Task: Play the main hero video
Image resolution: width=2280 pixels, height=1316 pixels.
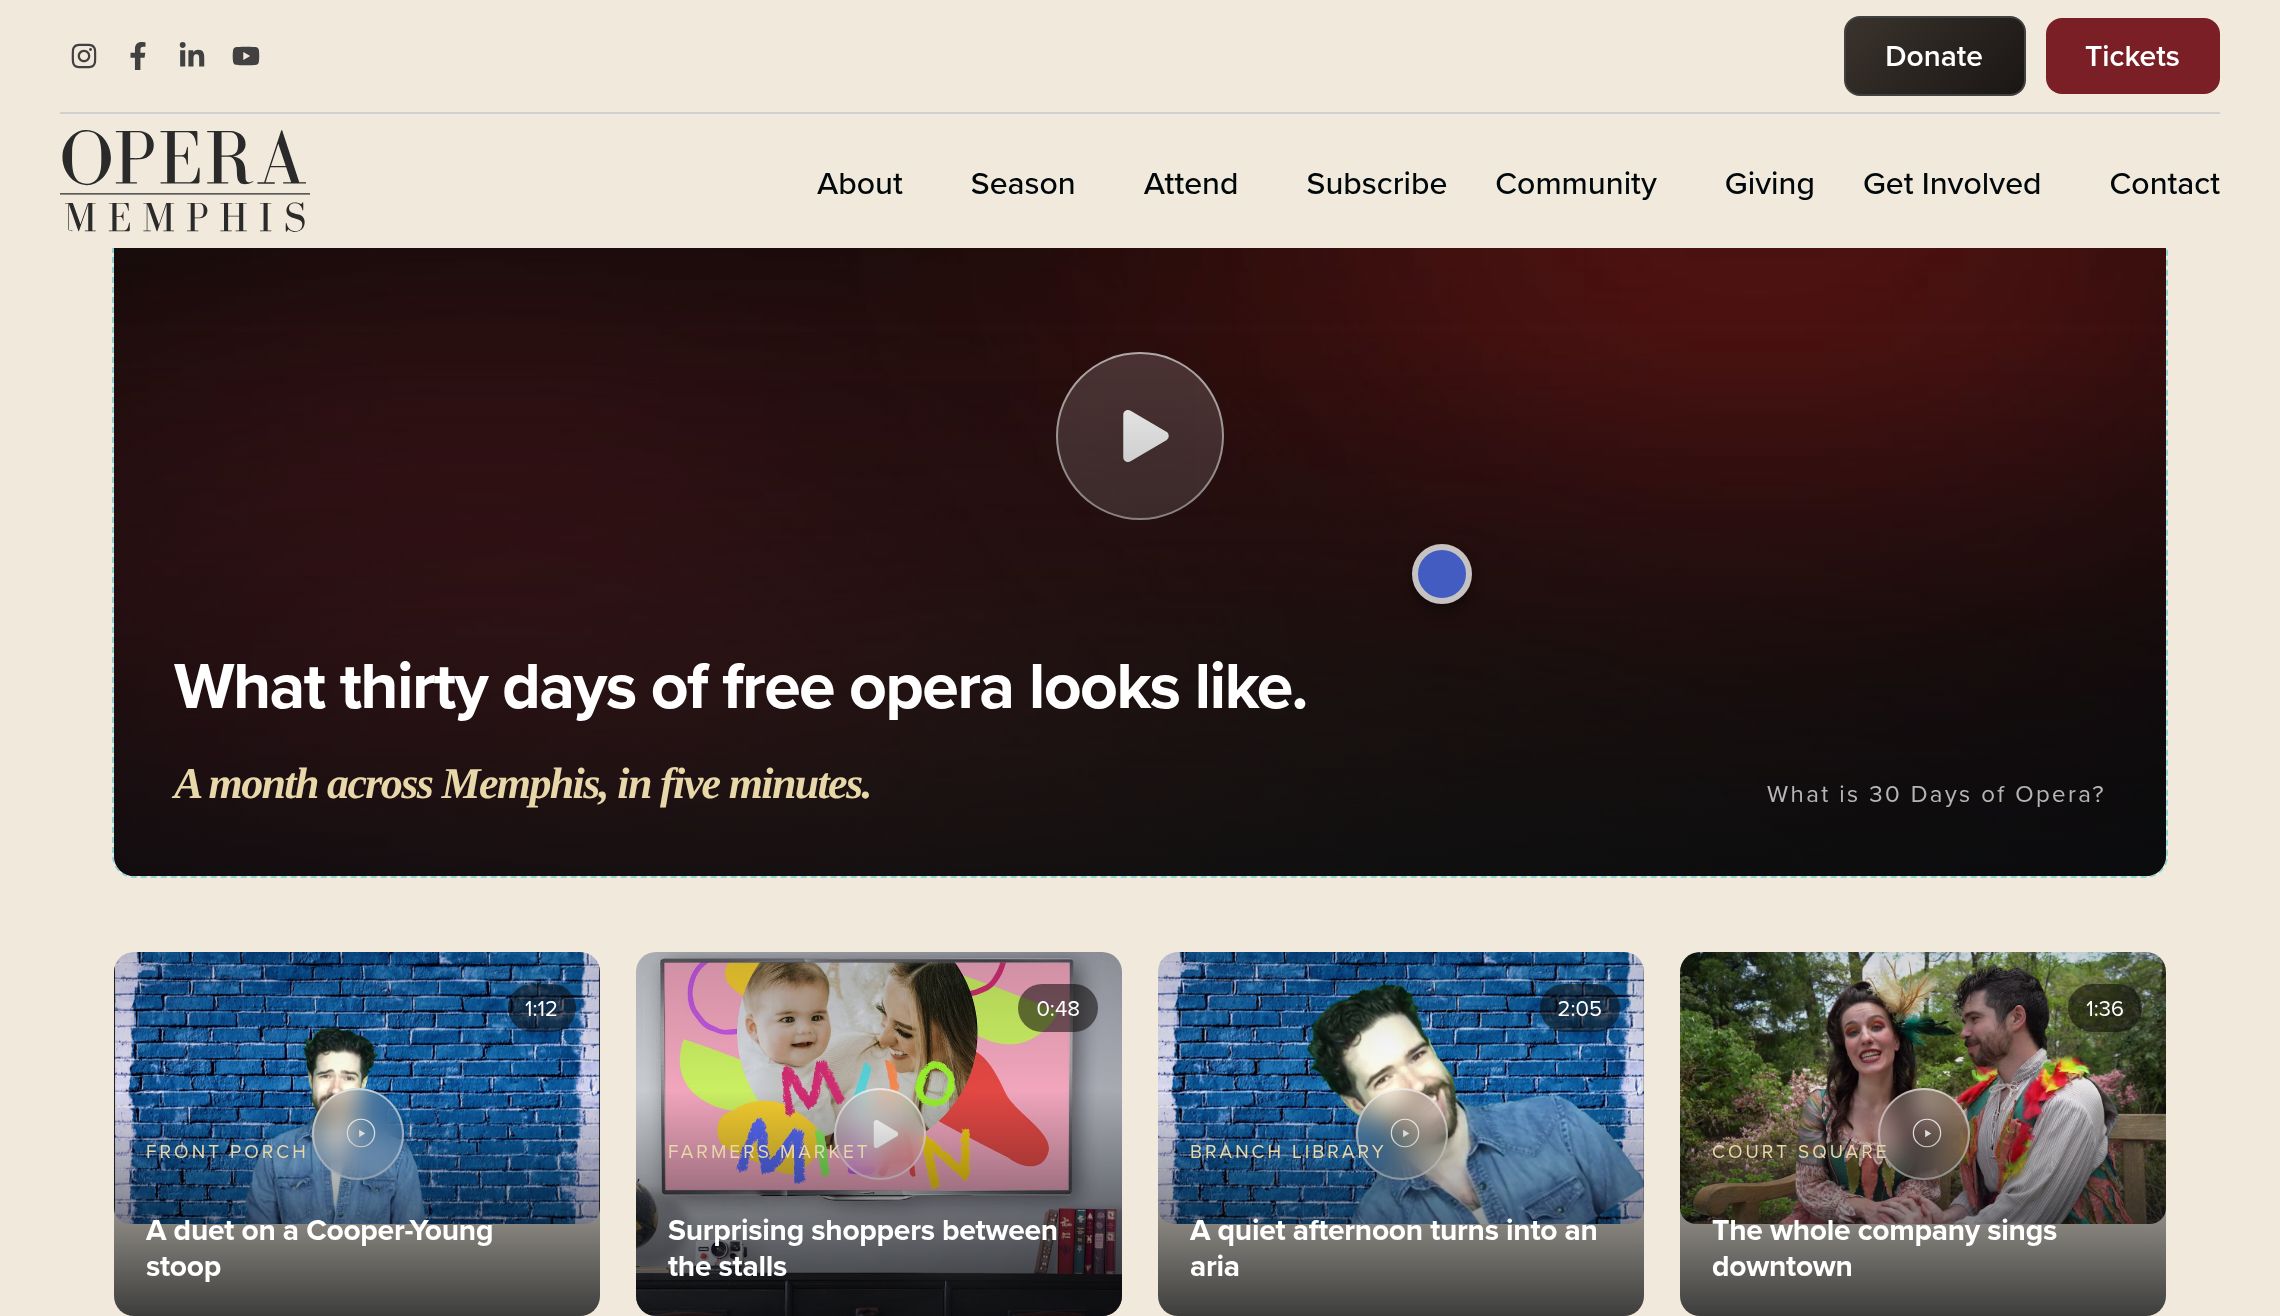Action: [x=1140, y=436]
